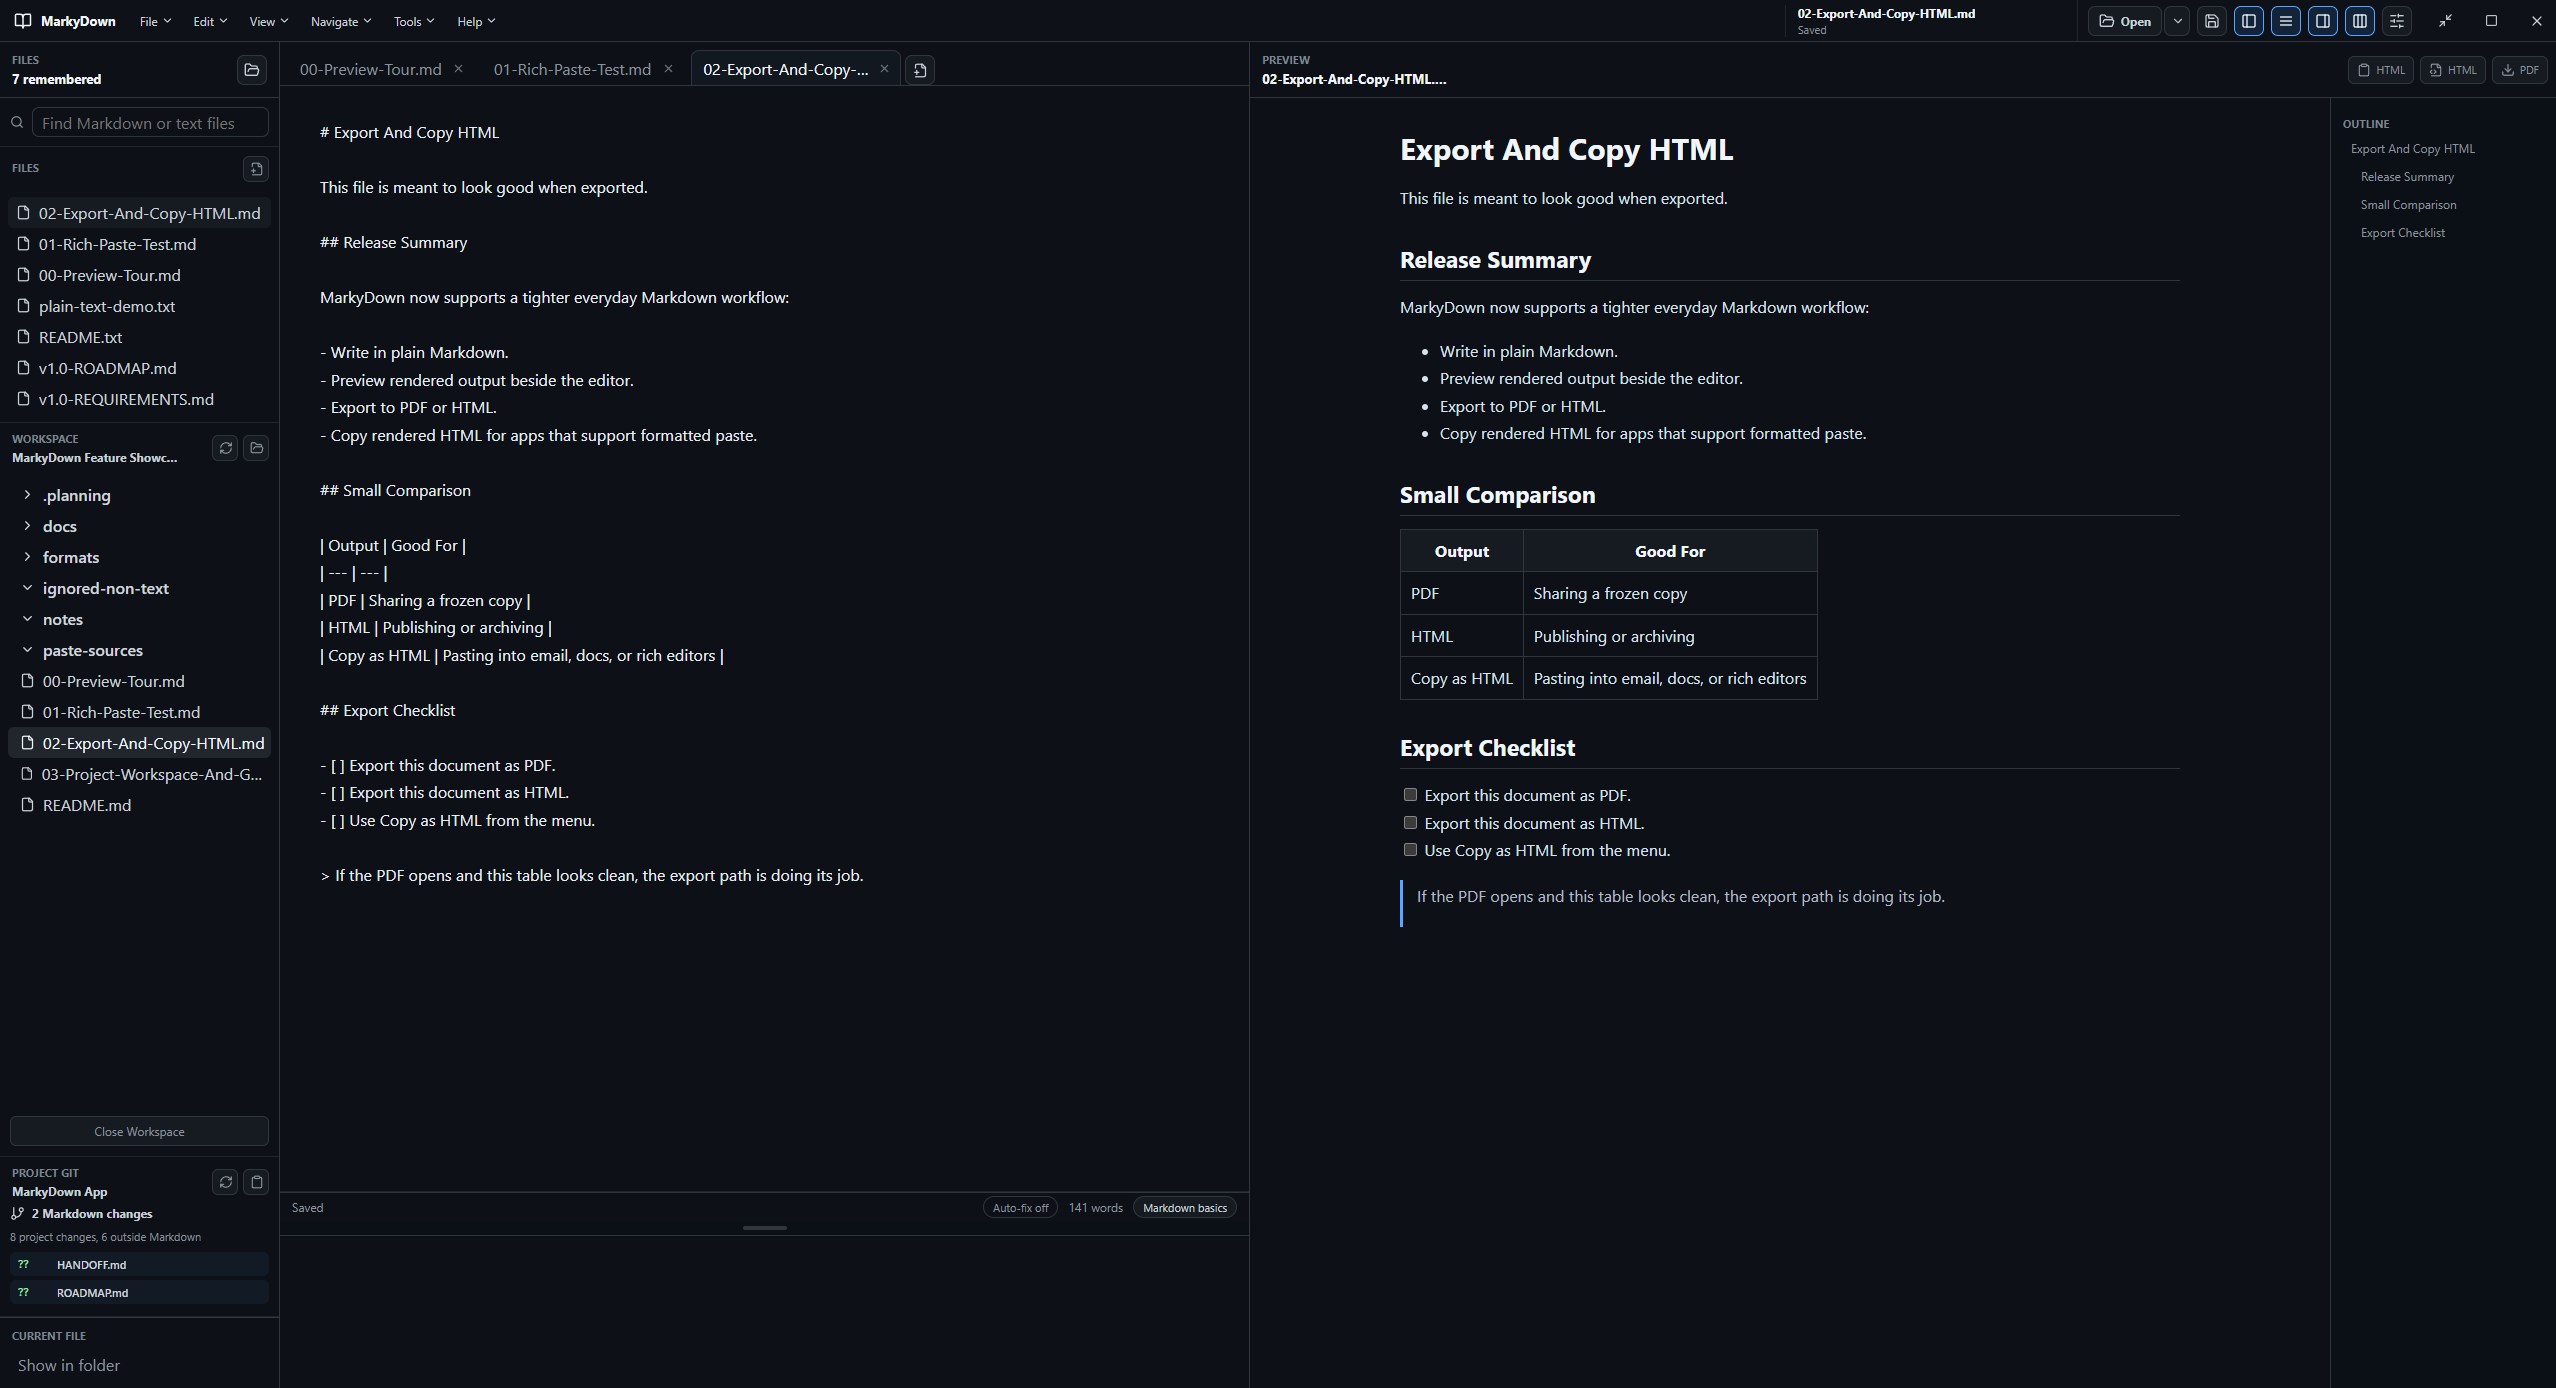Open the dropdown arrow next to Open
Screen dimensions: 2556x1388
point(2177,21)
